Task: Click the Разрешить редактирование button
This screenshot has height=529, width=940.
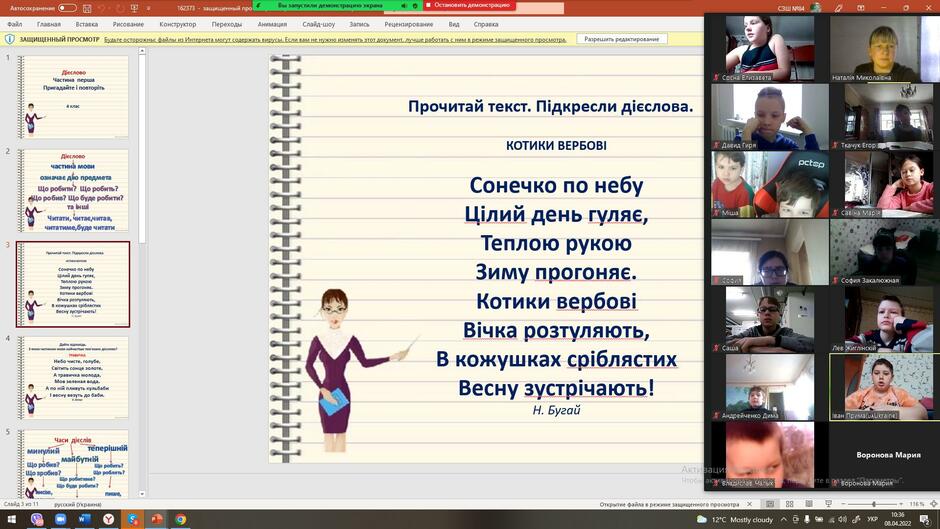Action: click(x=622, y=39)
